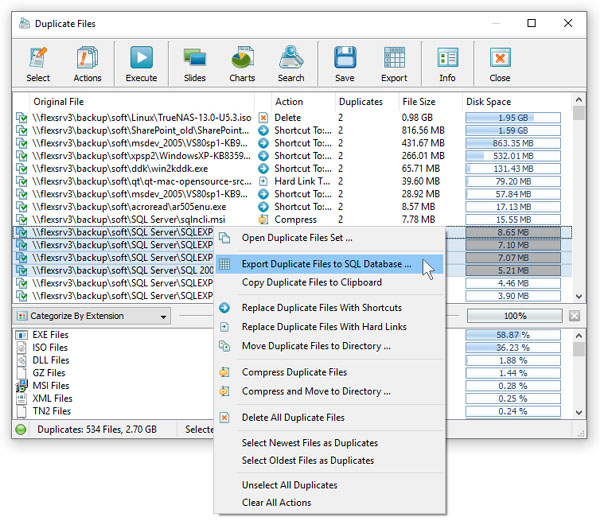Click the file icon beside win2kddk.exe row
Screen dimensions: 600x521
(x=22, y=169)
